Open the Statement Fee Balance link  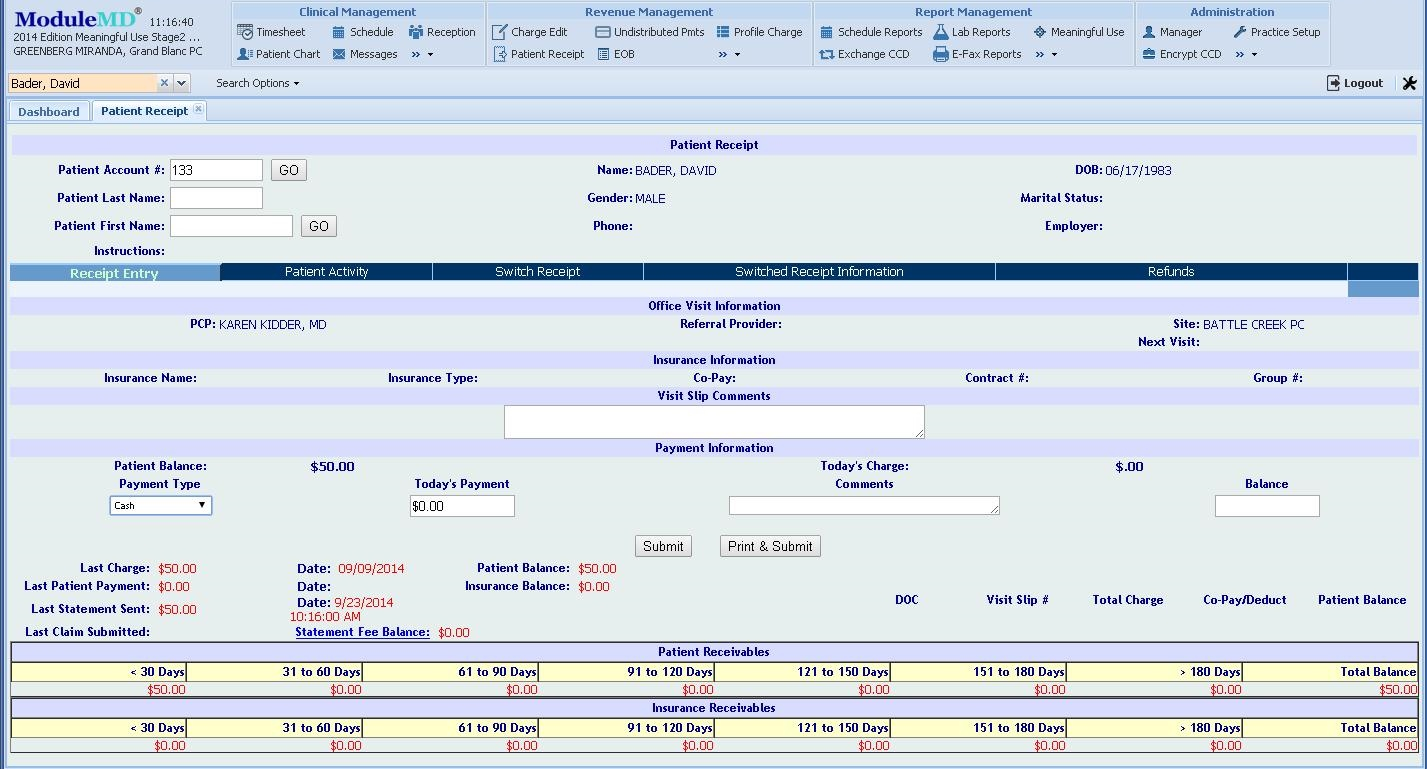tap(362, 632)
